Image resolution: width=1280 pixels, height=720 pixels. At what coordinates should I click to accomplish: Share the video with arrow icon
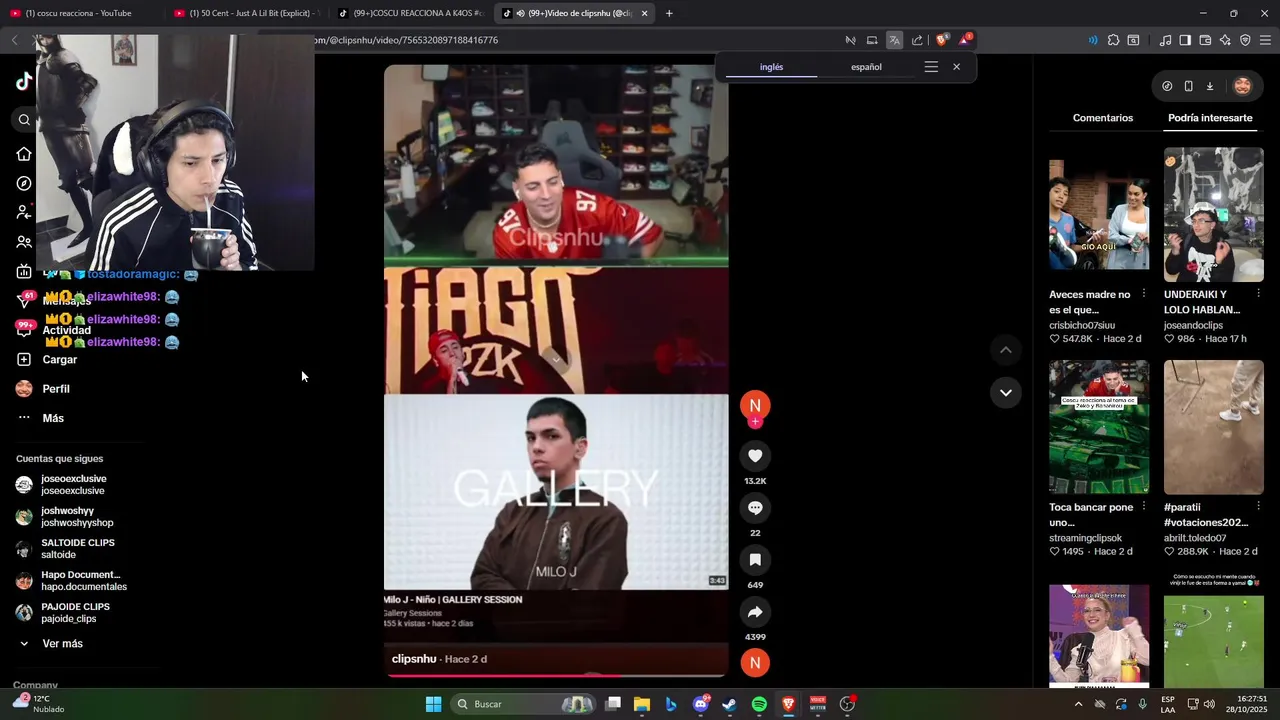tap(755, 612)
